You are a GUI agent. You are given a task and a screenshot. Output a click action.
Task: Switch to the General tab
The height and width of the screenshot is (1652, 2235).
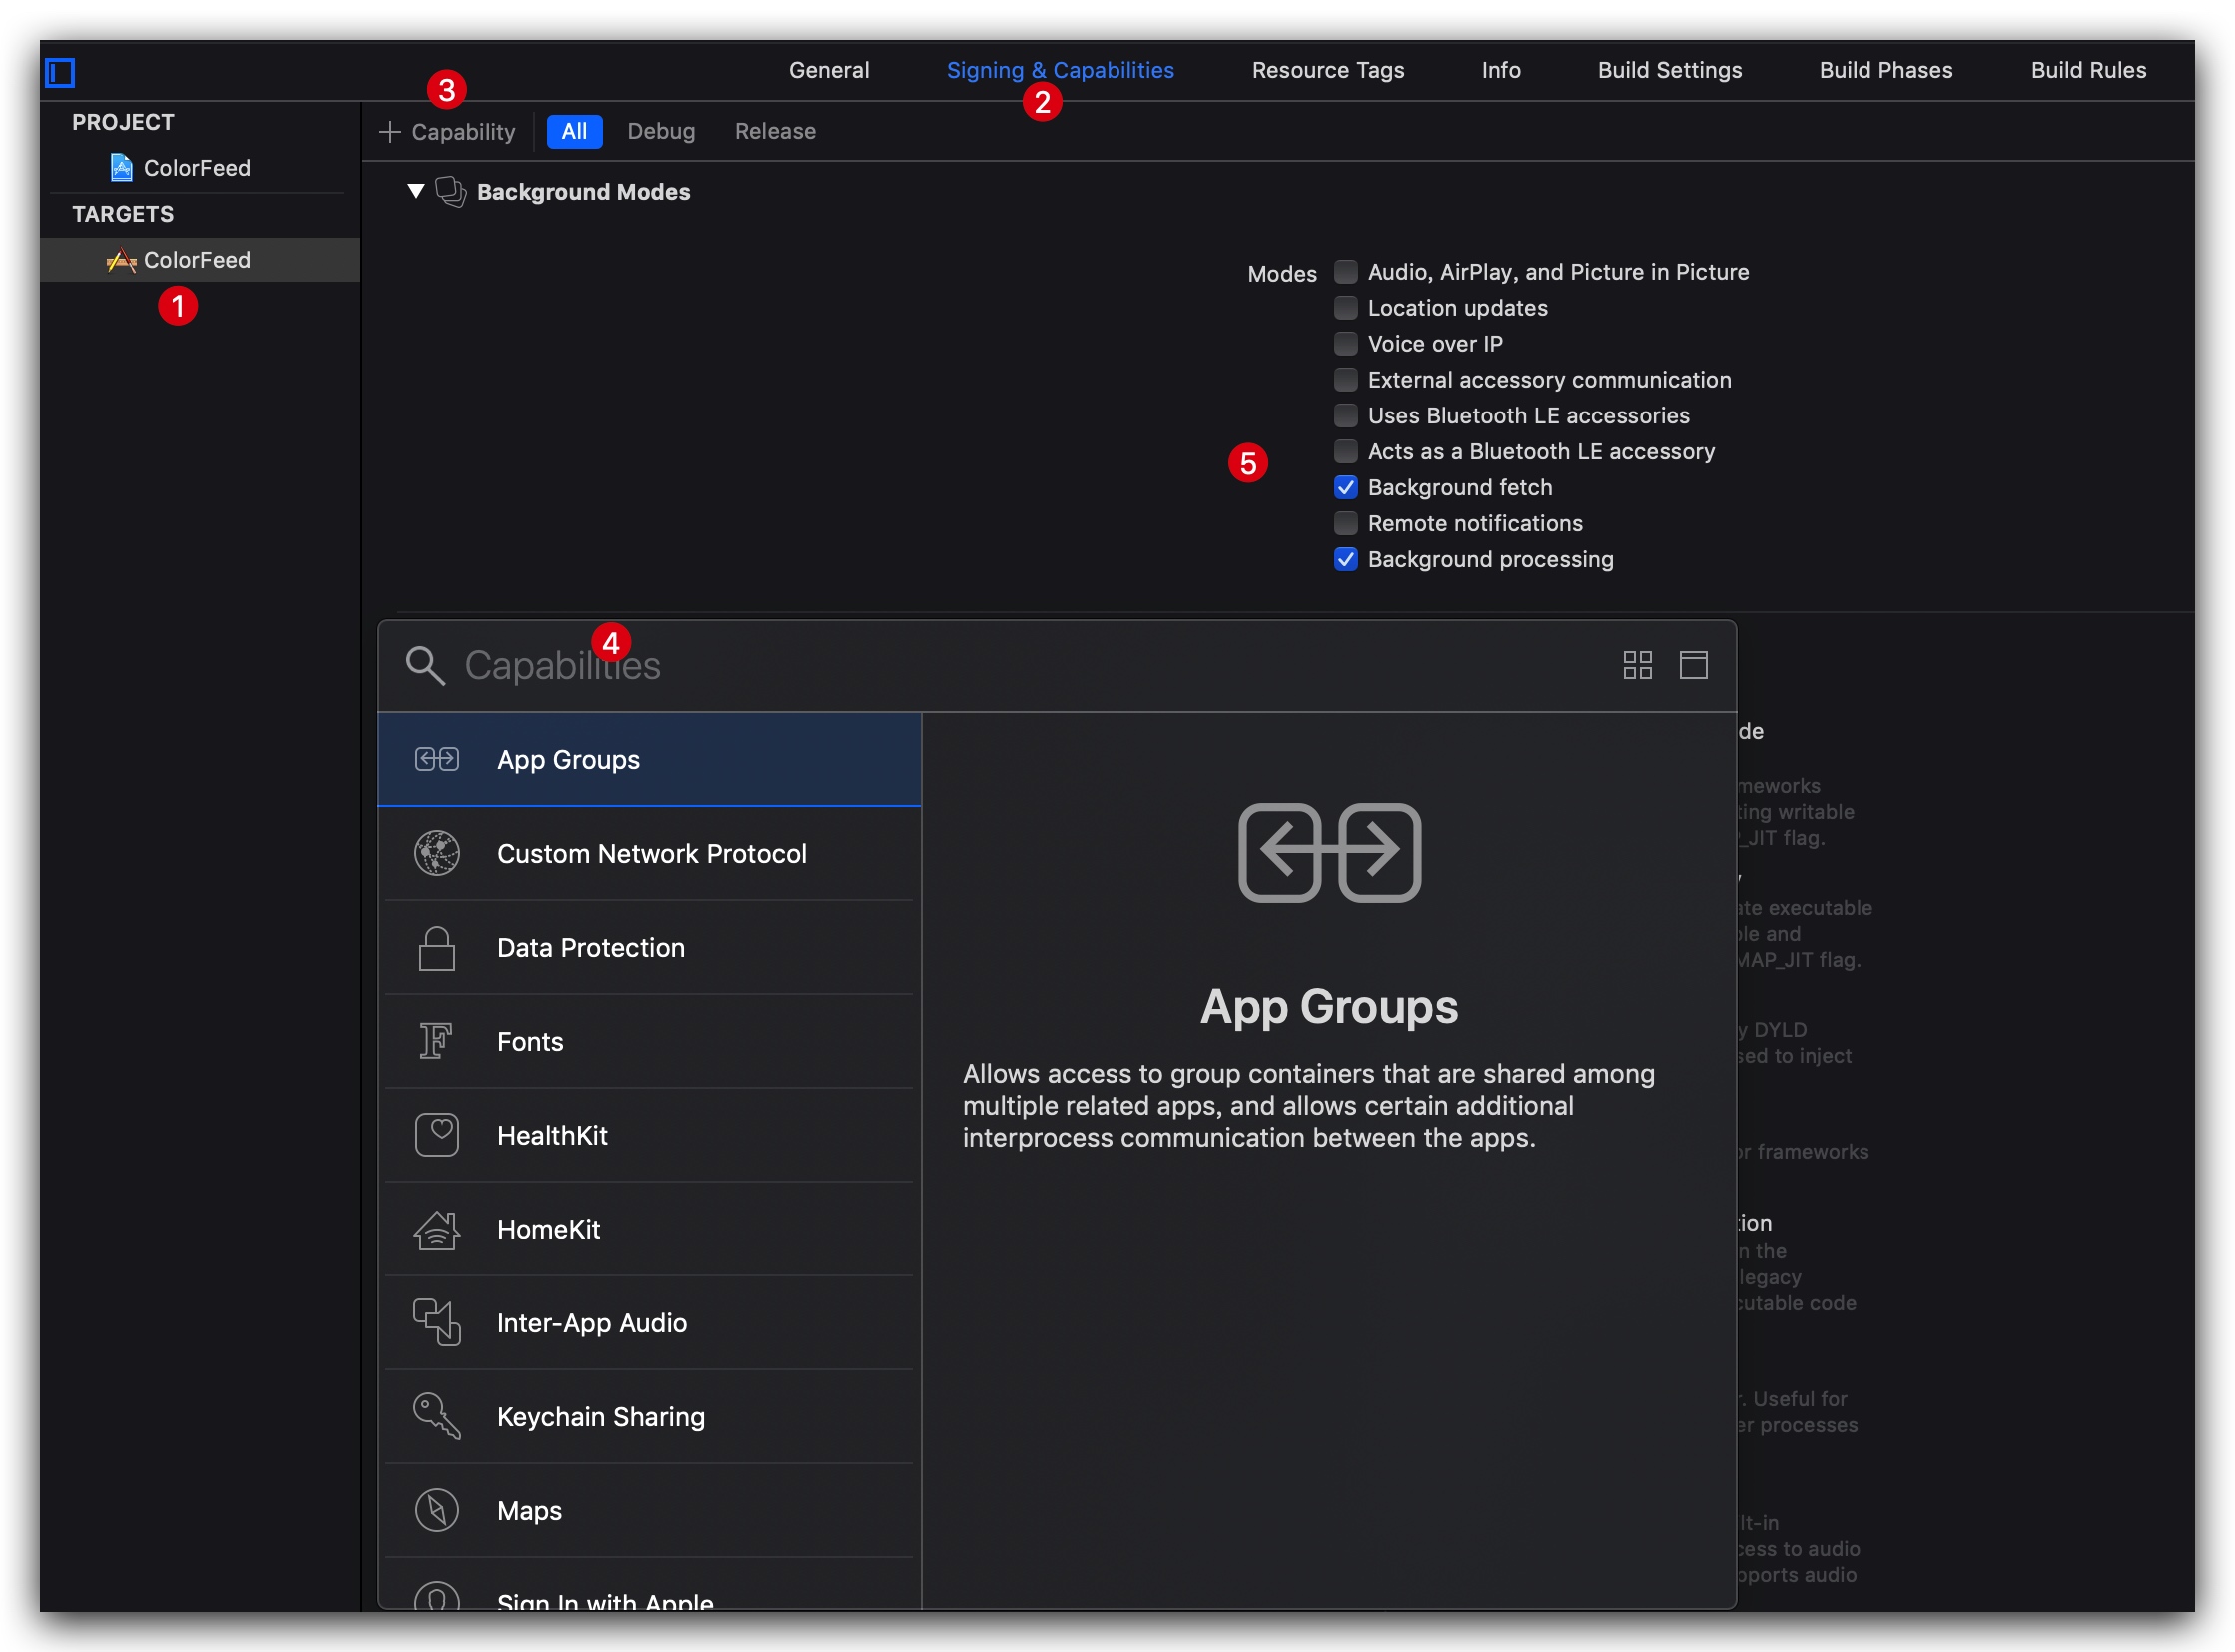click(828, 70)
